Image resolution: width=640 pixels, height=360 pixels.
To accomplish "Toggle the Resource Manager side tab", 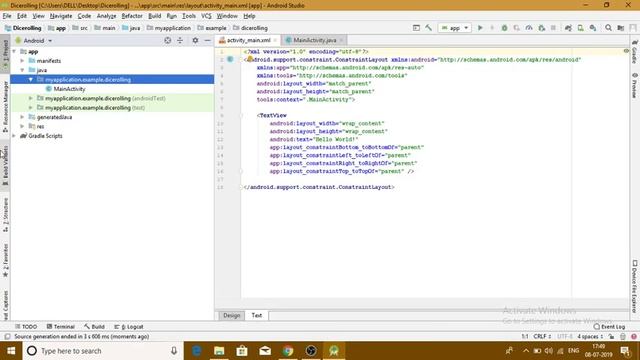I will [5, 106].
